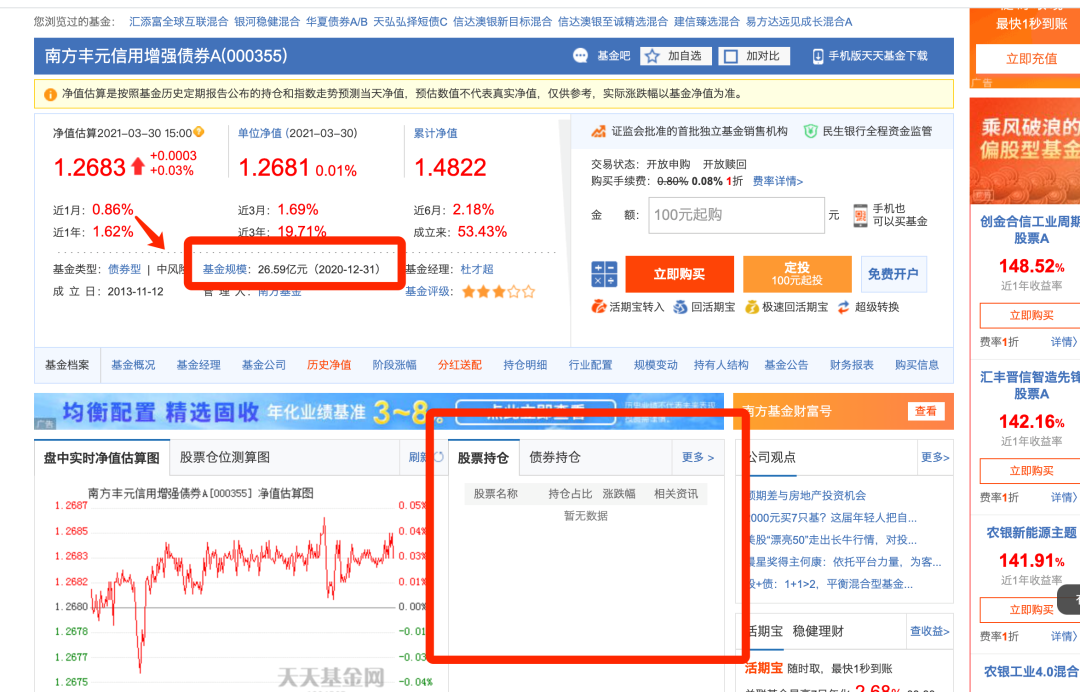Click the 回活期宝 icon
This screenshot has height=692, width=1080.
point(680,307)
